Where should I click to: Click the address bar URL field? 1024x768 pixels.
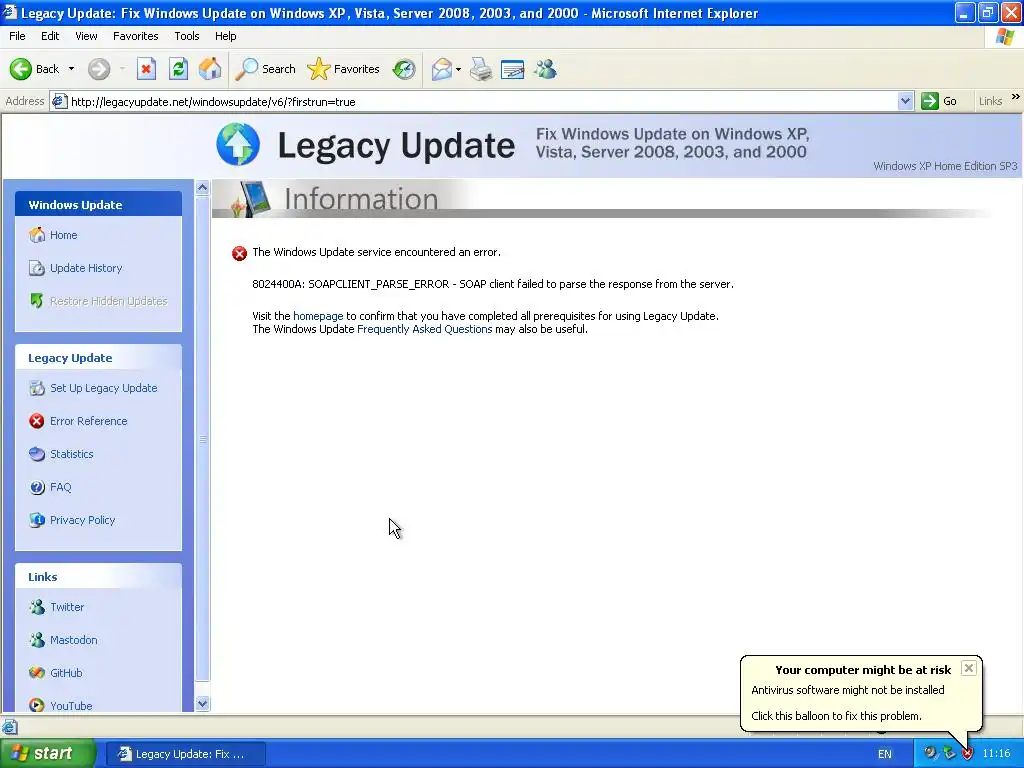tap(480, 101)
